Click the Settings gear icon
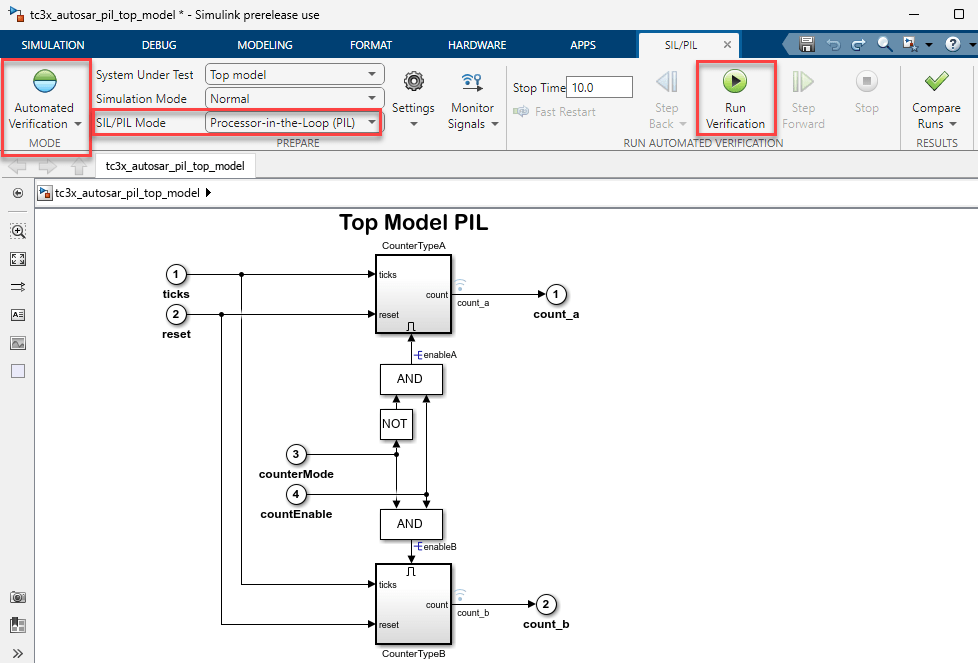This screenshot has height=663, width=978. point(413,82)
